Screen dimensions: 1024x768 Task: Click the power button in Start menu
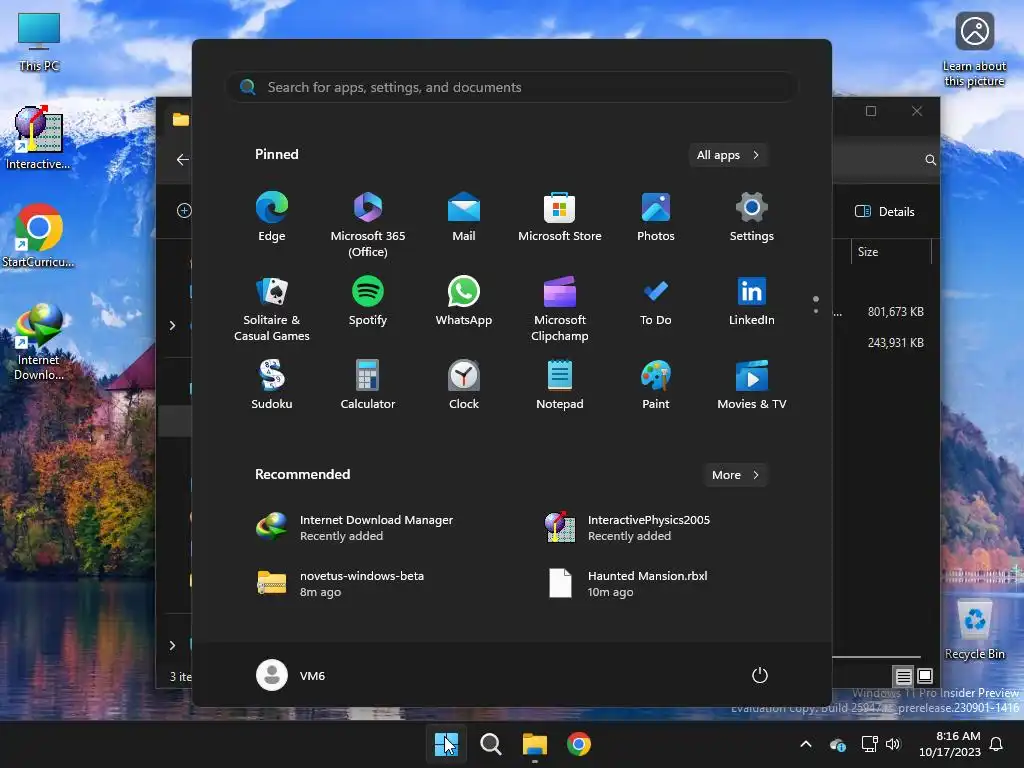tap(760, 675)
